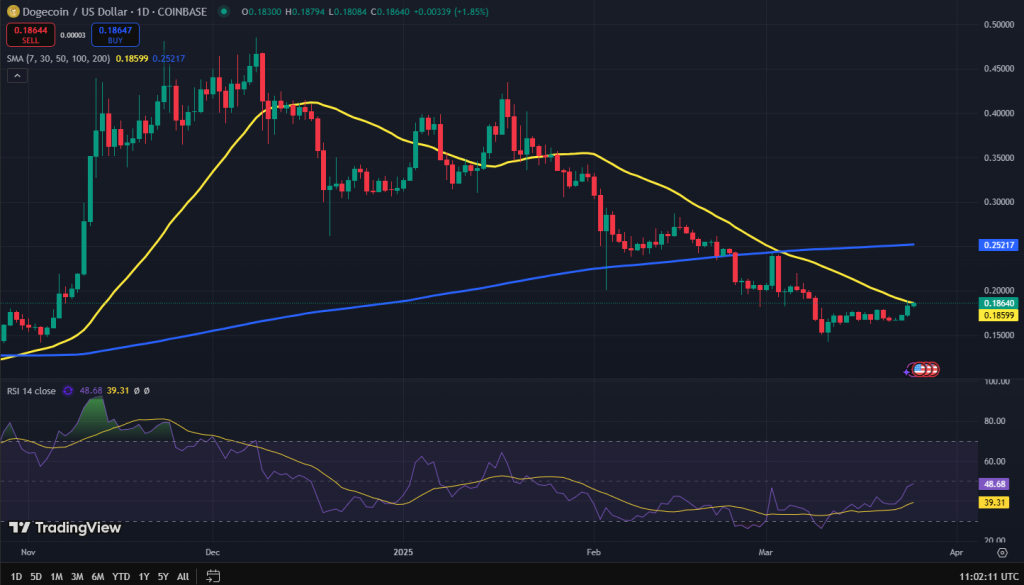
Task: Click the 0.00003 spread value
Action: (x=72, y=35)
